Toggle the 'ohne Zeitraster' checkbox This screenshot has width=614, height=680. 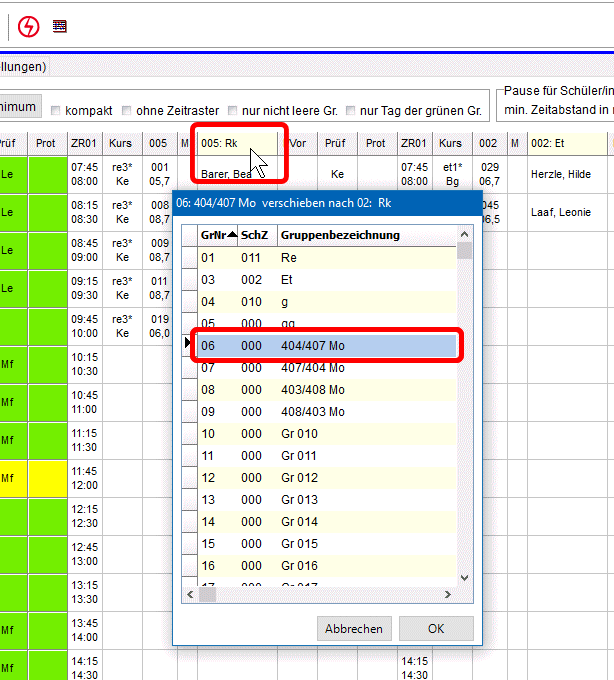pyautogui.click(x=127, y=110)
